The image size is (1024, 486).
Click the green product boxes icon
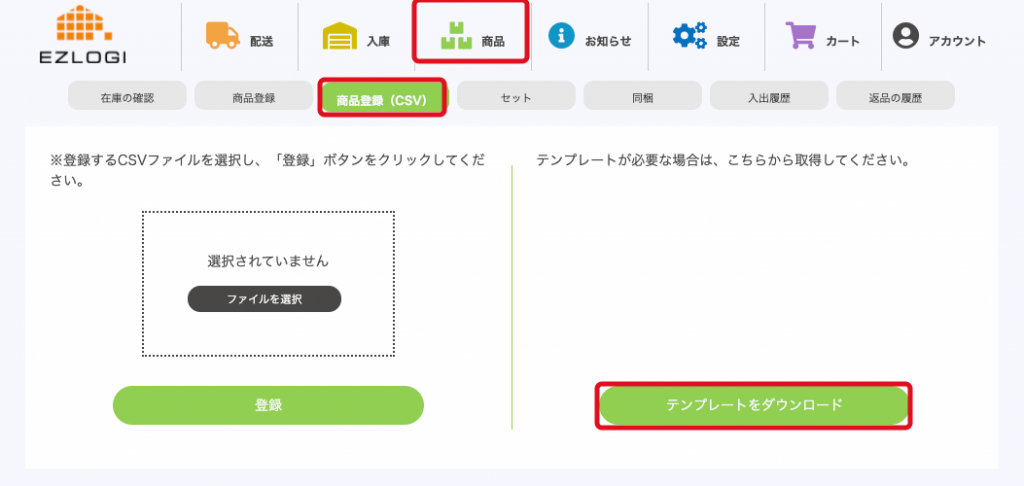(457, 38)
